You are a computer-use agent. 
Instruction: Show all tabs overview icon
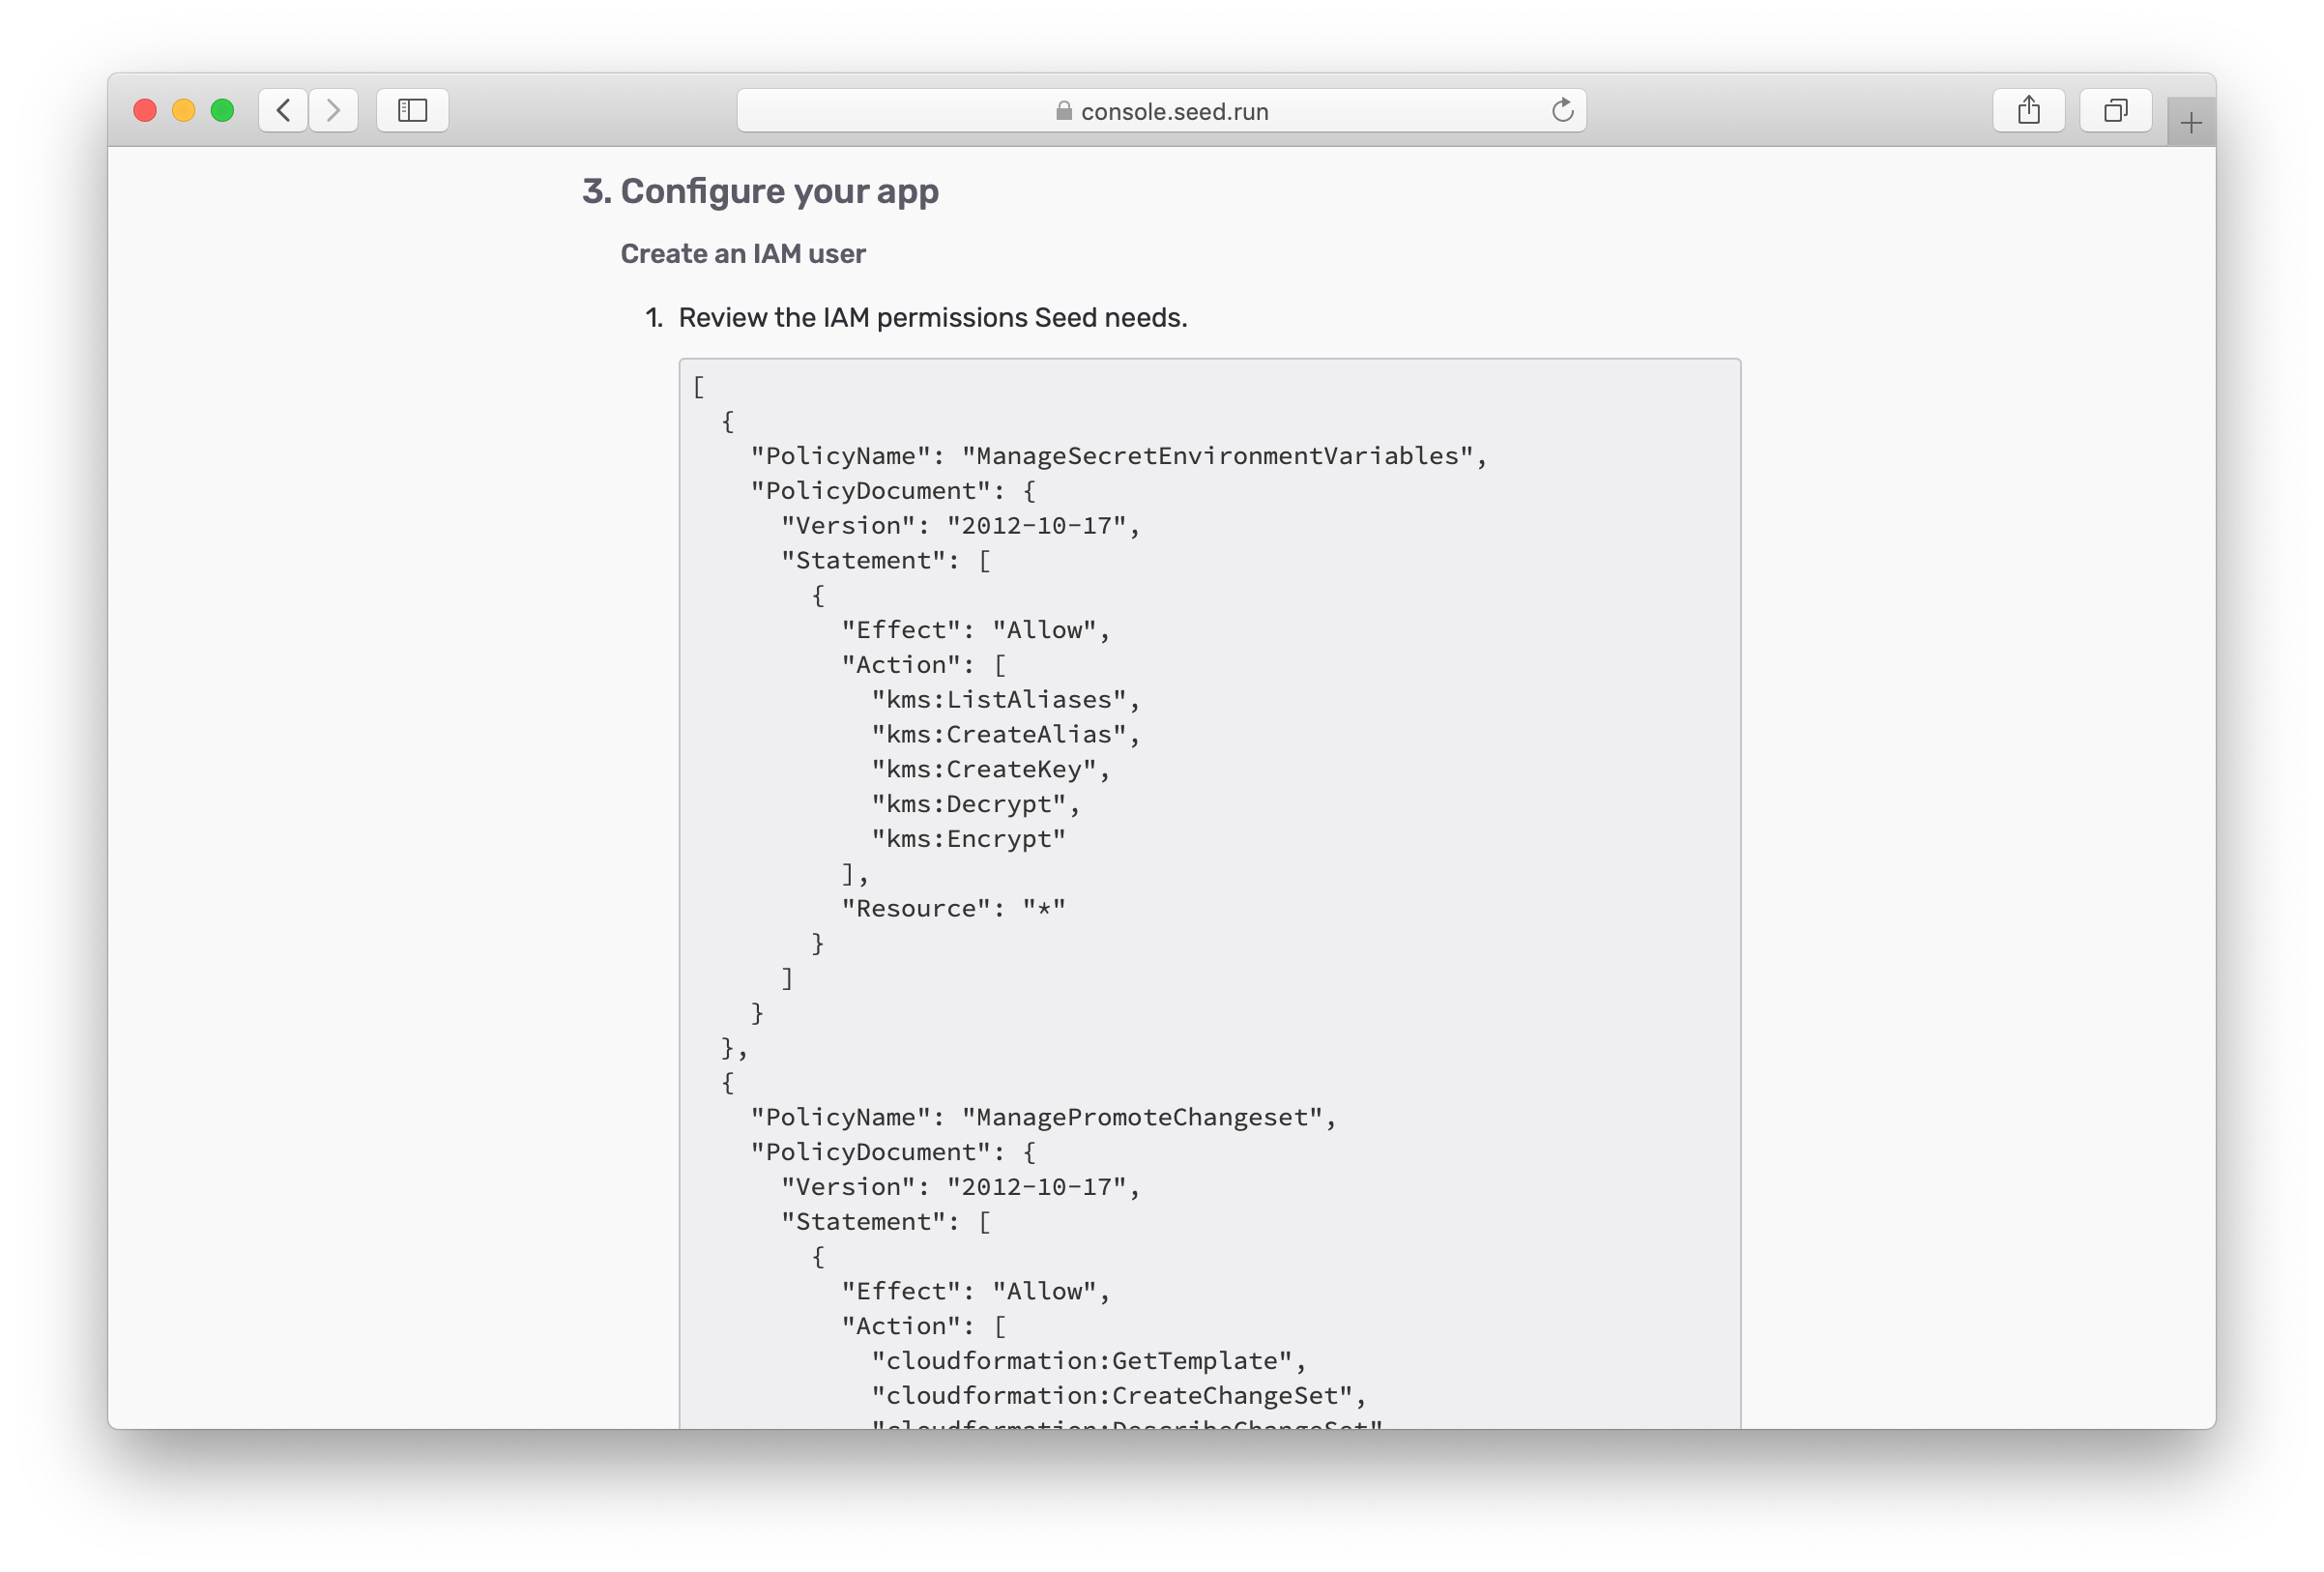pyautogui.click(x=2115, y=110)
